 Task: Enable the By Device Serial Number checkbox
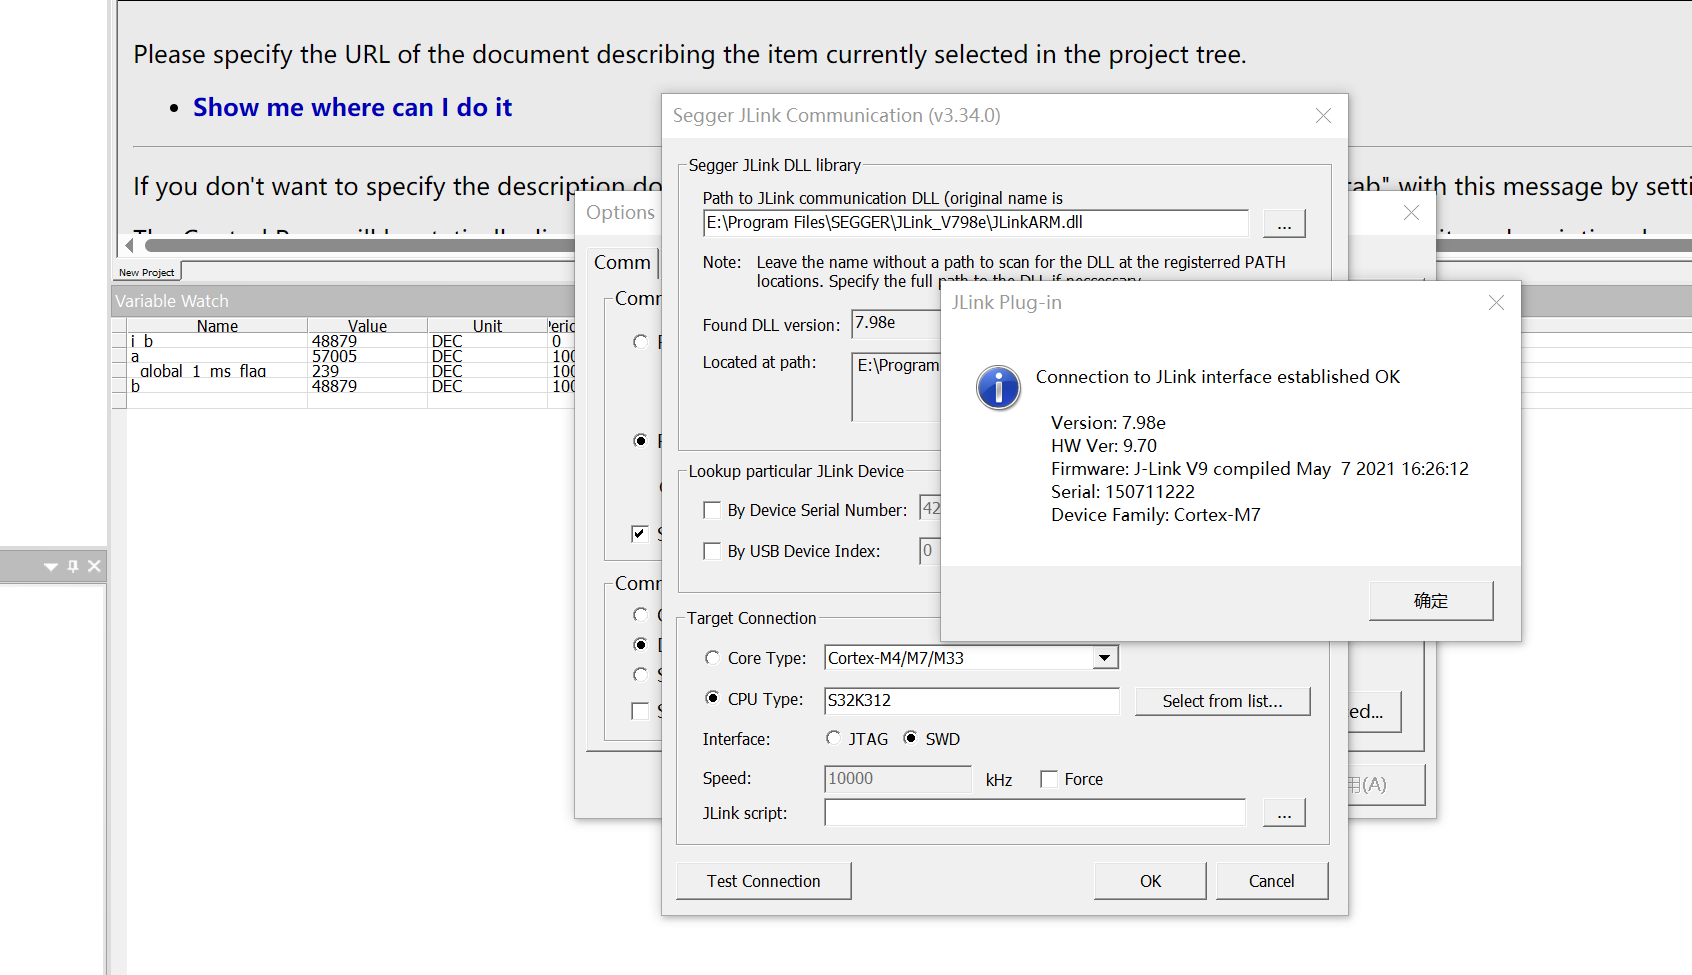pyautogui.click(x=712, y=510)
